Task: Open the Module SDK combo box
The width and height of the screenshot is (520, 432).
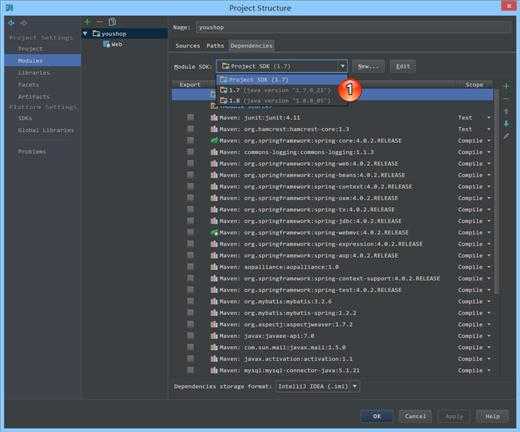Action: [282, 66]
